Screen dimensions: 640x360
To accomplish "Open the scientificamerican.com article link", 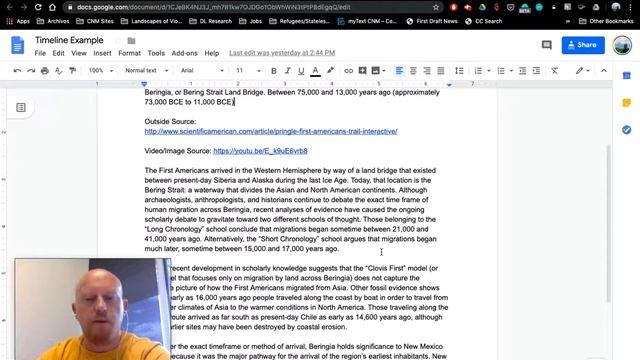I will pyautogui.click(x=271, y=131).
